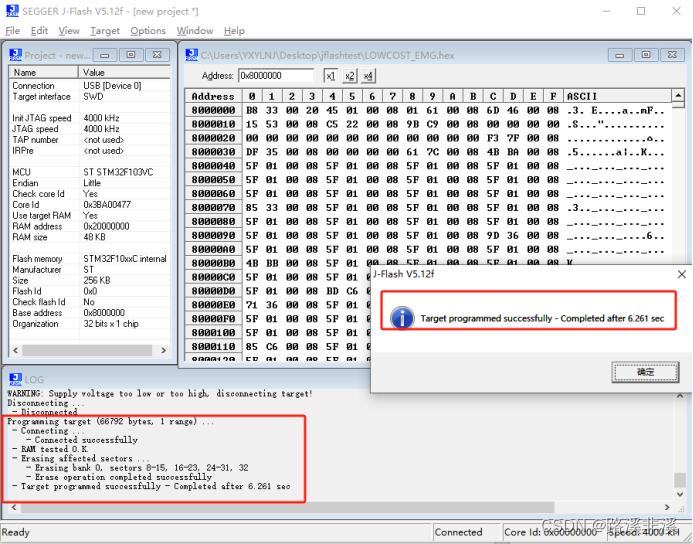Open the Window menu
Screen dimensions: 693x544
click(x=194, y=30)
